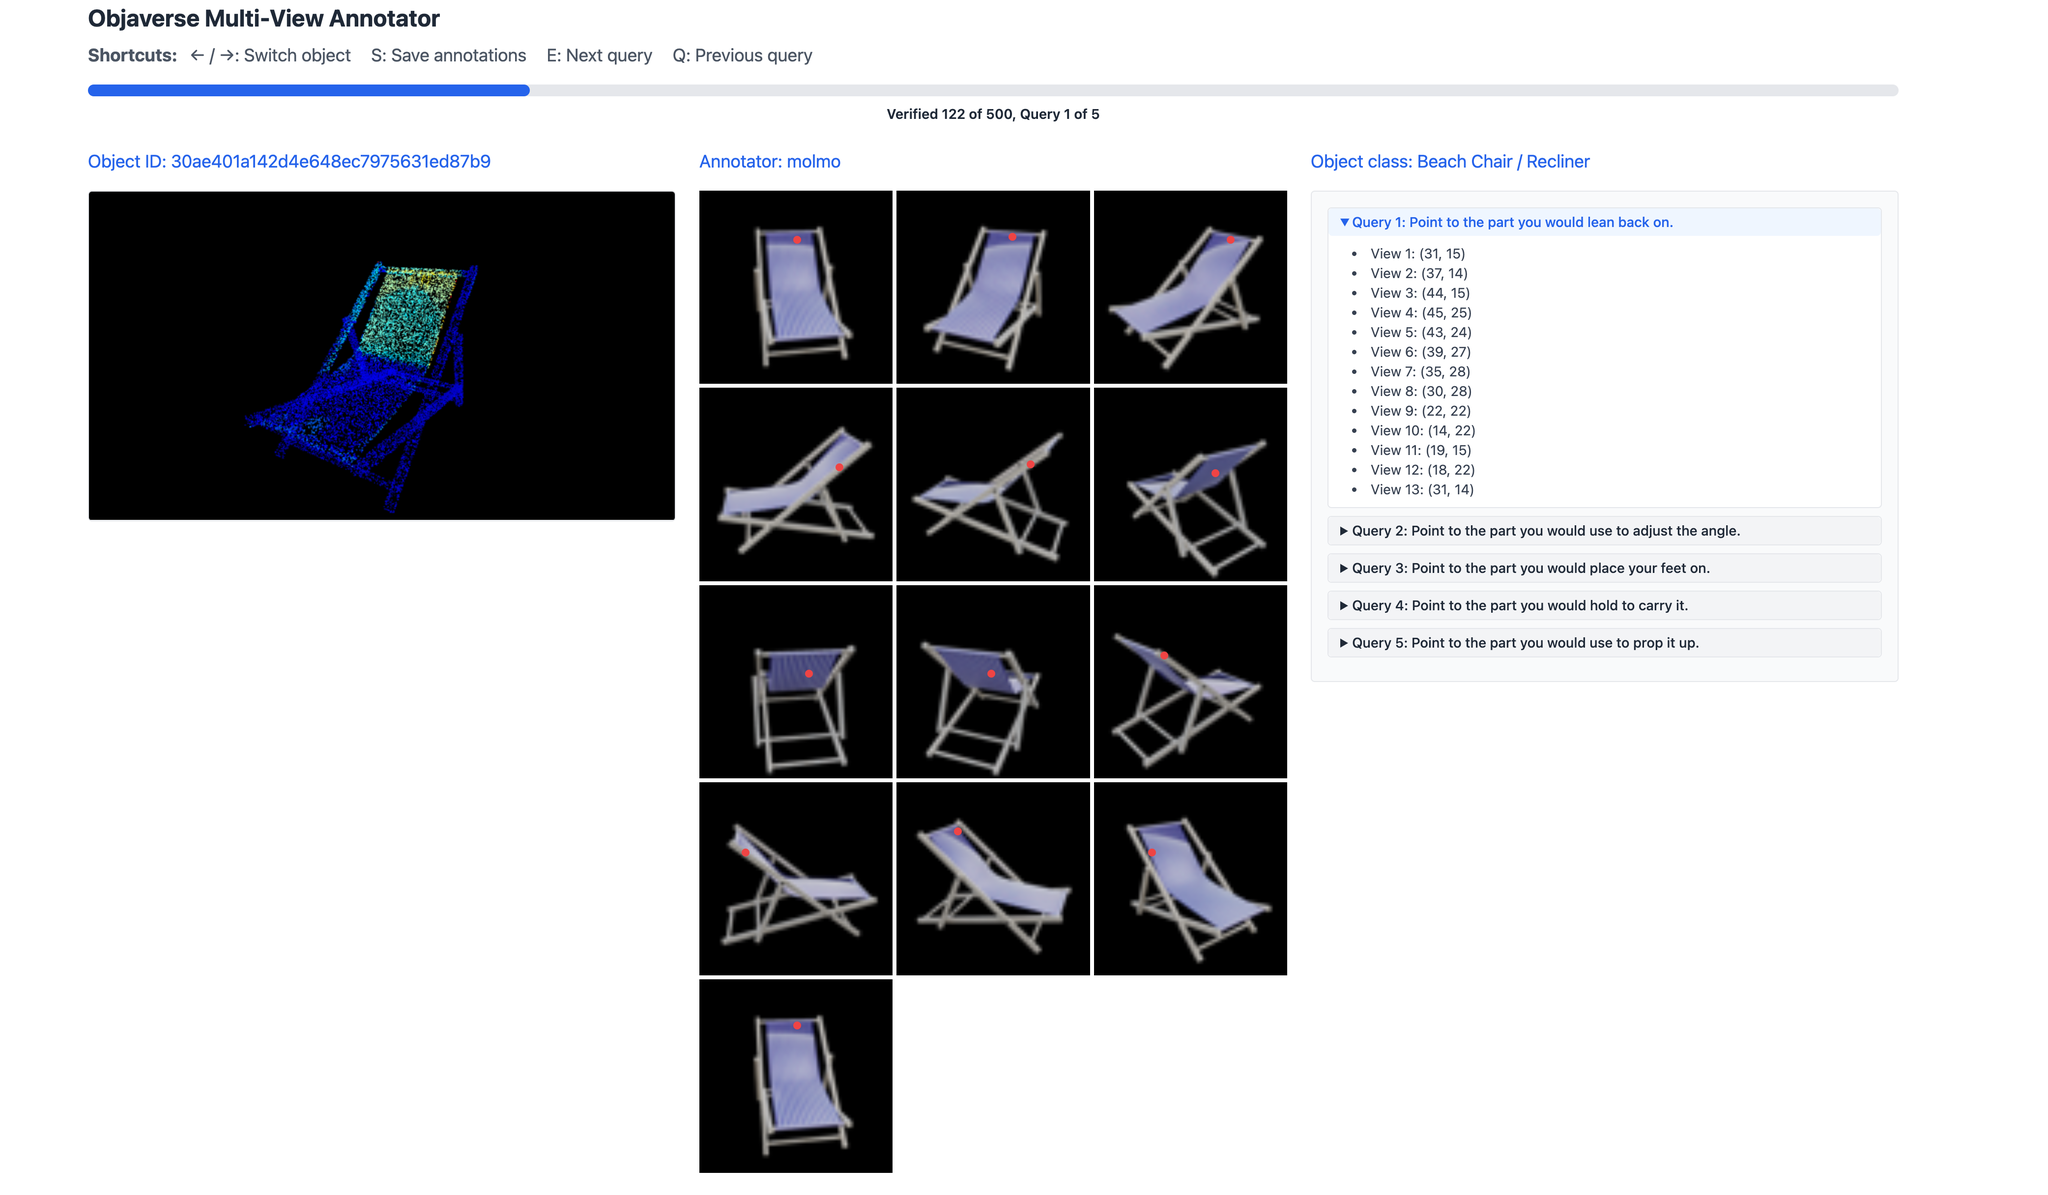Expand Query 4 hold to carry it
This screenshot has height=1195, width=2048.
[x=1604, y=605]
